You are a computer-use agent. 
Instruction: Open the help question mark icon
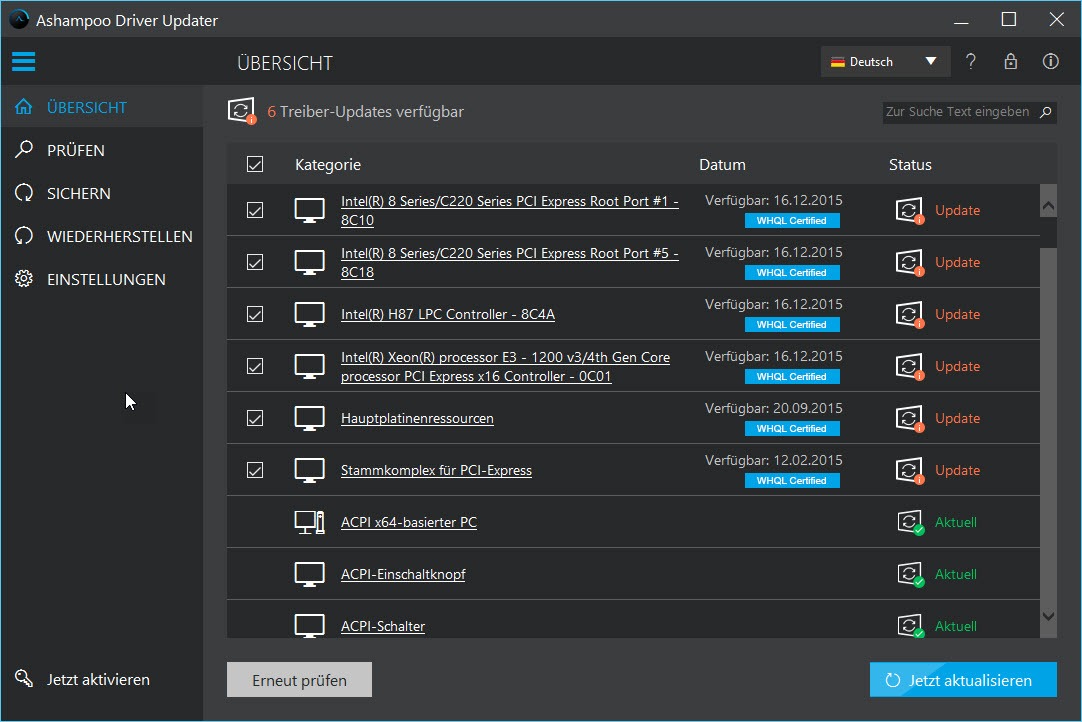tap(970, 61)
